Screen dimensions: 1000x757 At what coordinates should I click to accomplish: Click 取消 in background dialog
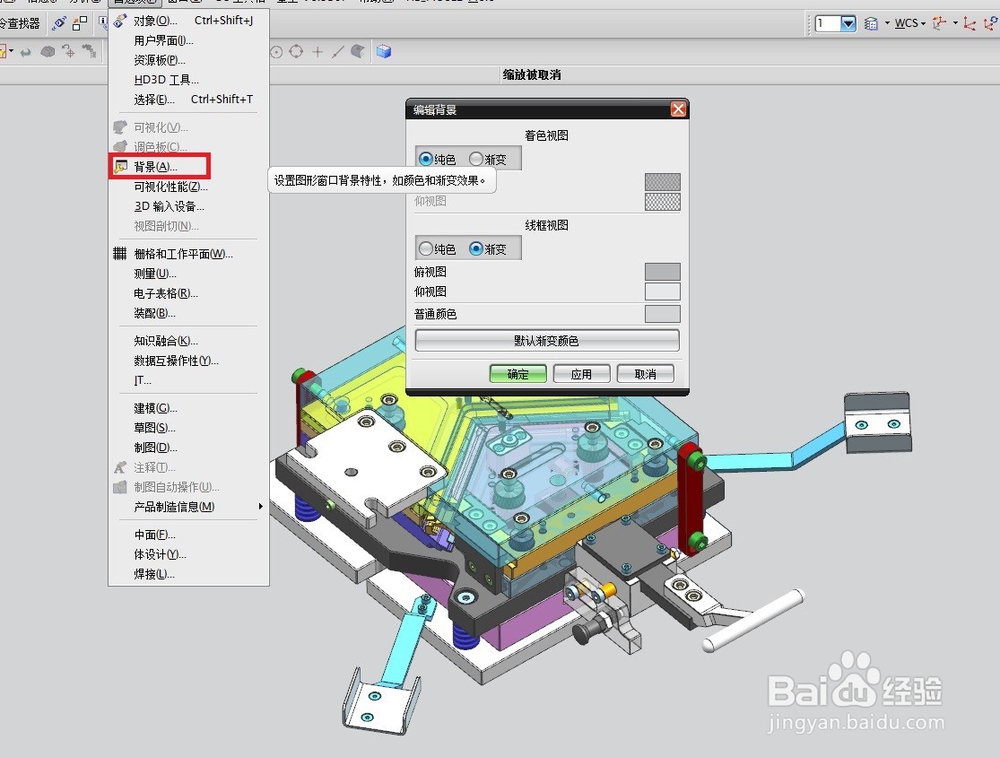645,374
